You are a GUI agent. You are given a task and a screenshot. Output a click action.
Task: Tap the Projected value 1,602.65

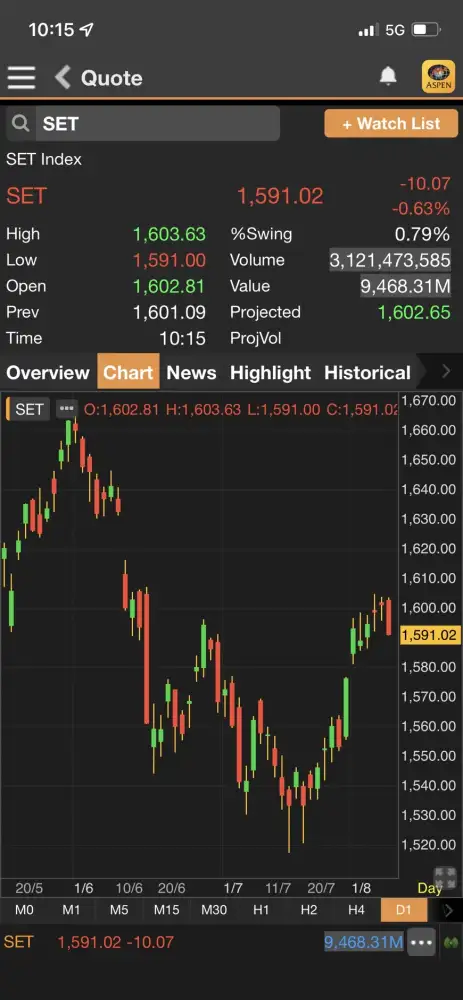pyautogui.click(x=414, y=312)
